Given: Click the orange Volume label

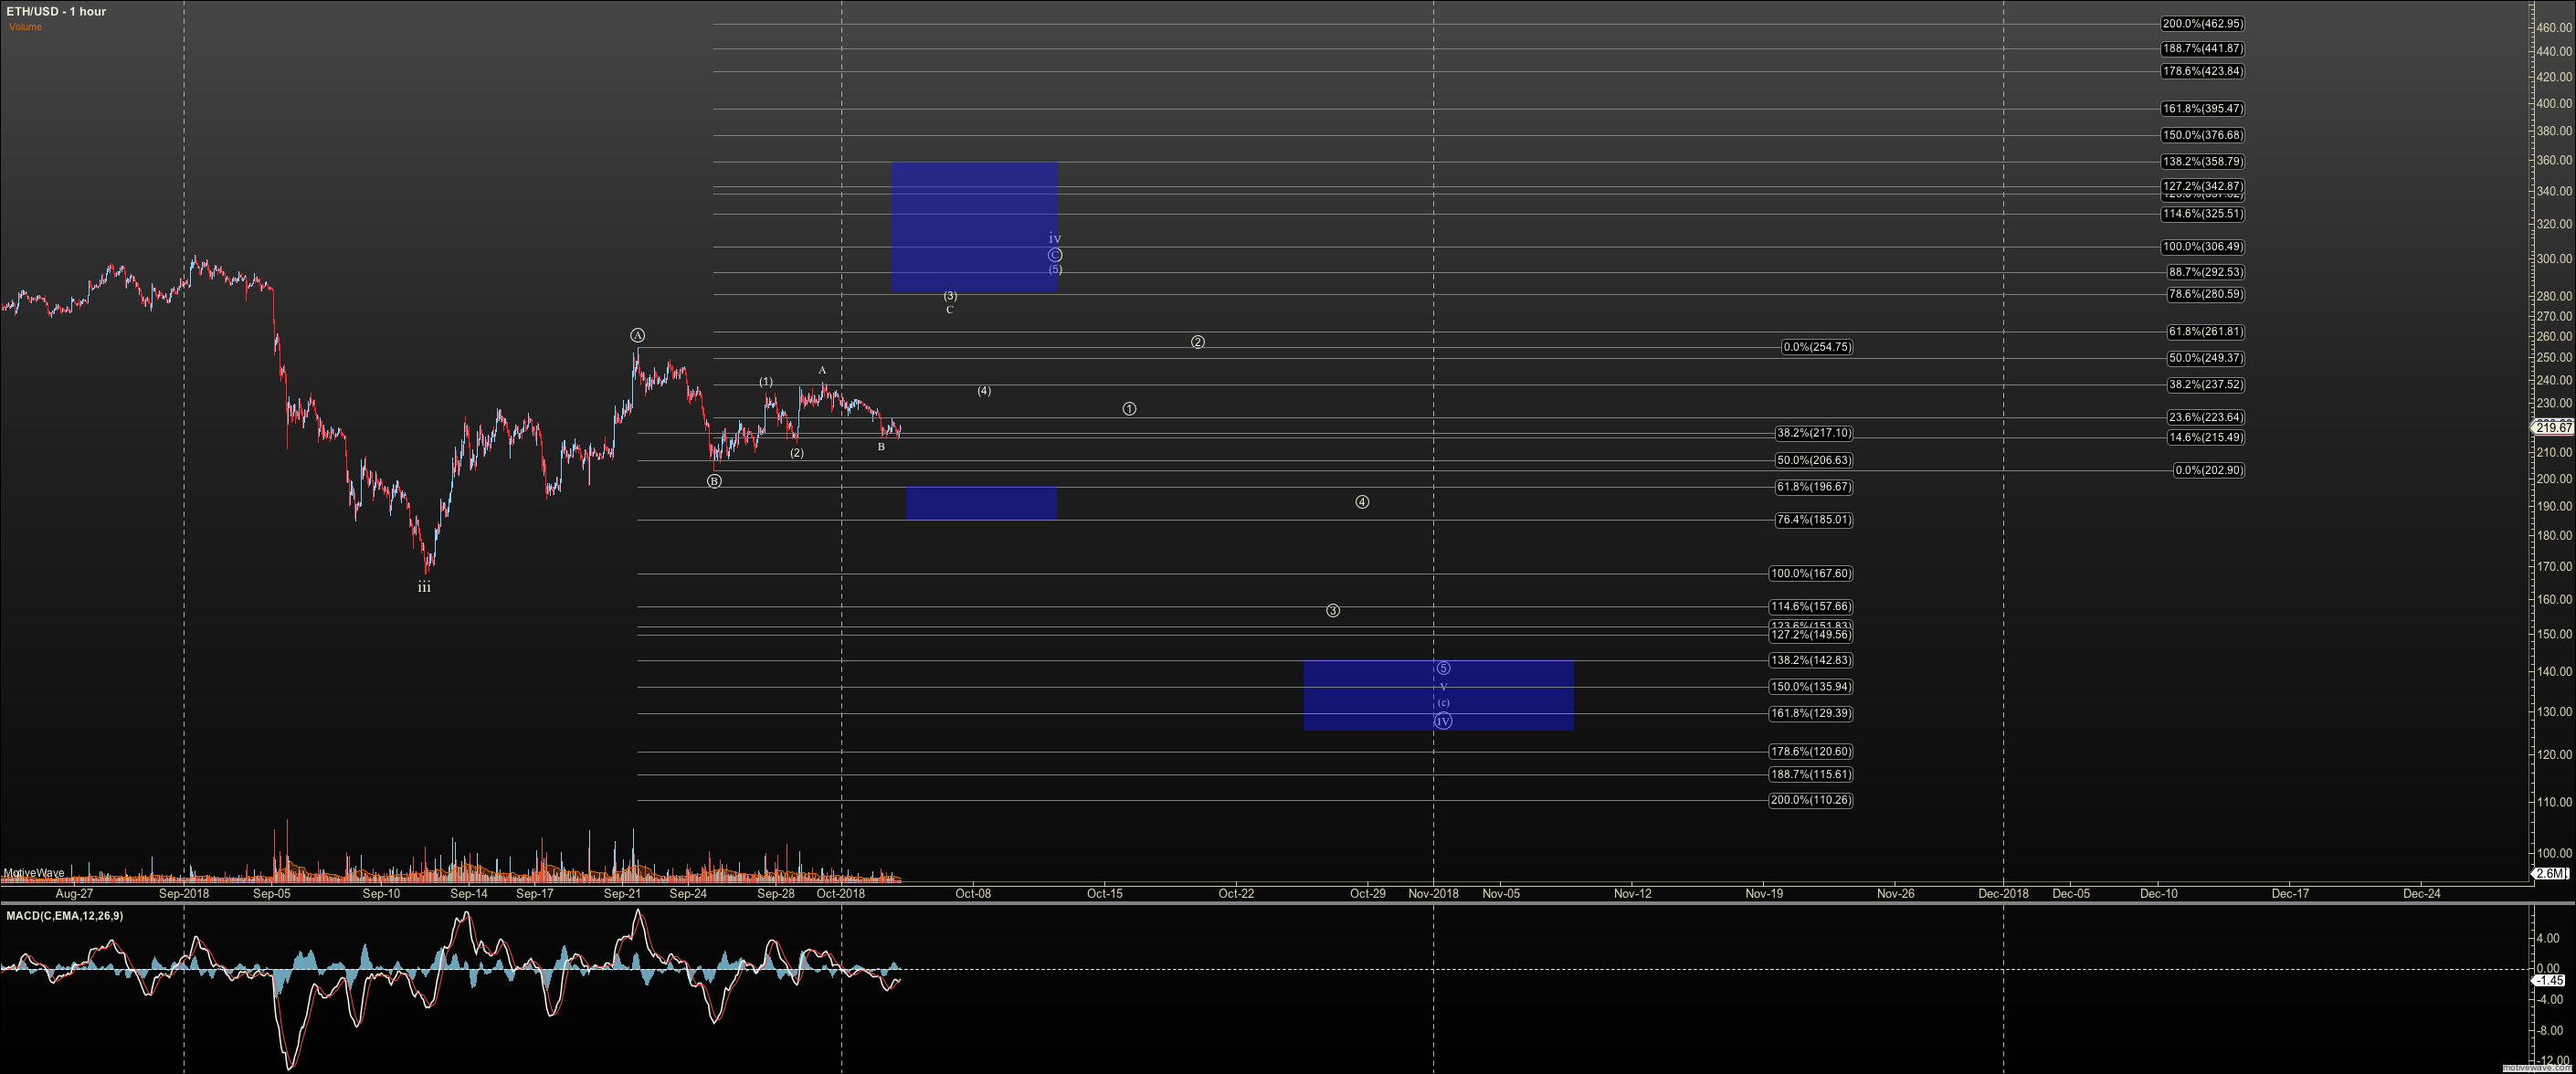Looking at the screenshot, I should pyautogui.click(x=25, y=27).
